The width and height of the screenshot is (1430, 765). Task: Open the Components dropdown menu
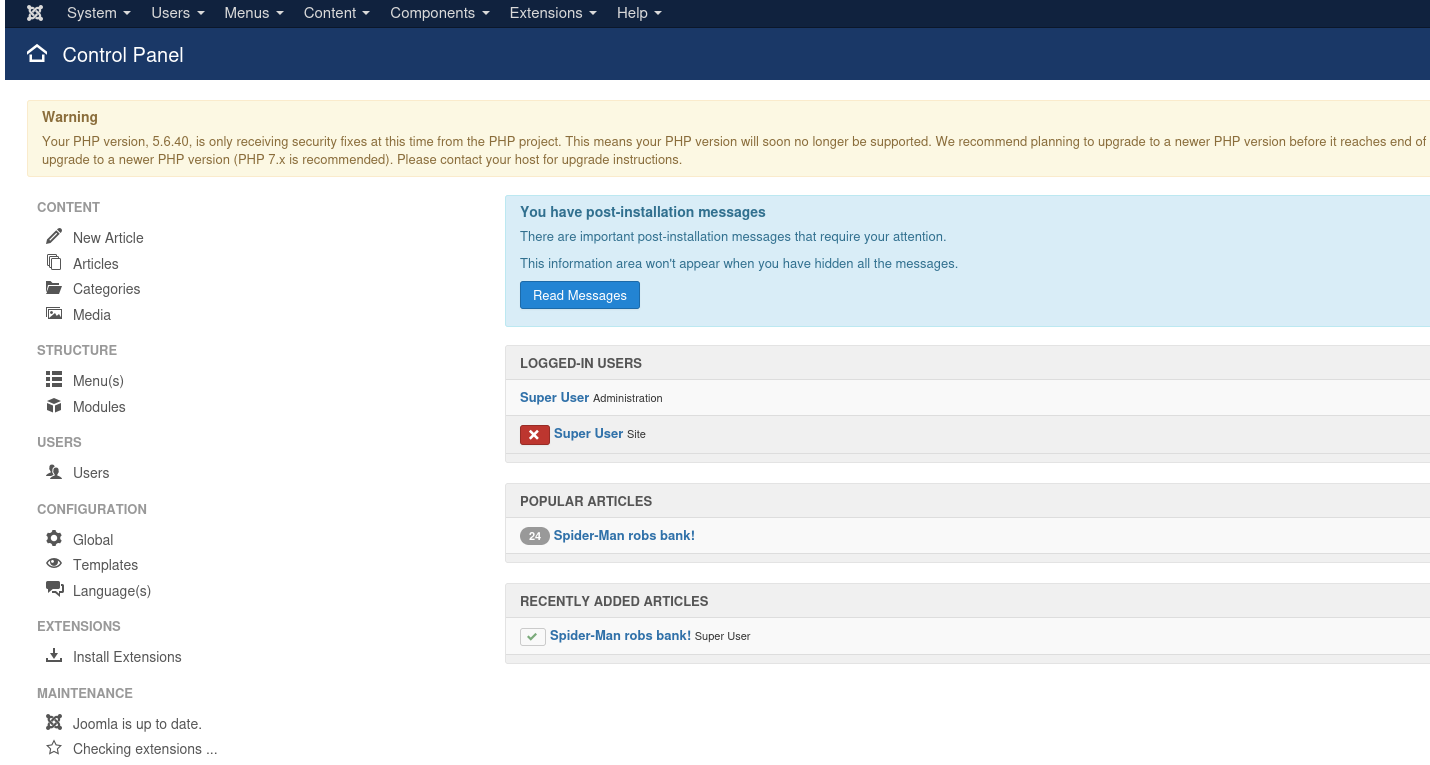pyautogui.click(x=439, y=13)
